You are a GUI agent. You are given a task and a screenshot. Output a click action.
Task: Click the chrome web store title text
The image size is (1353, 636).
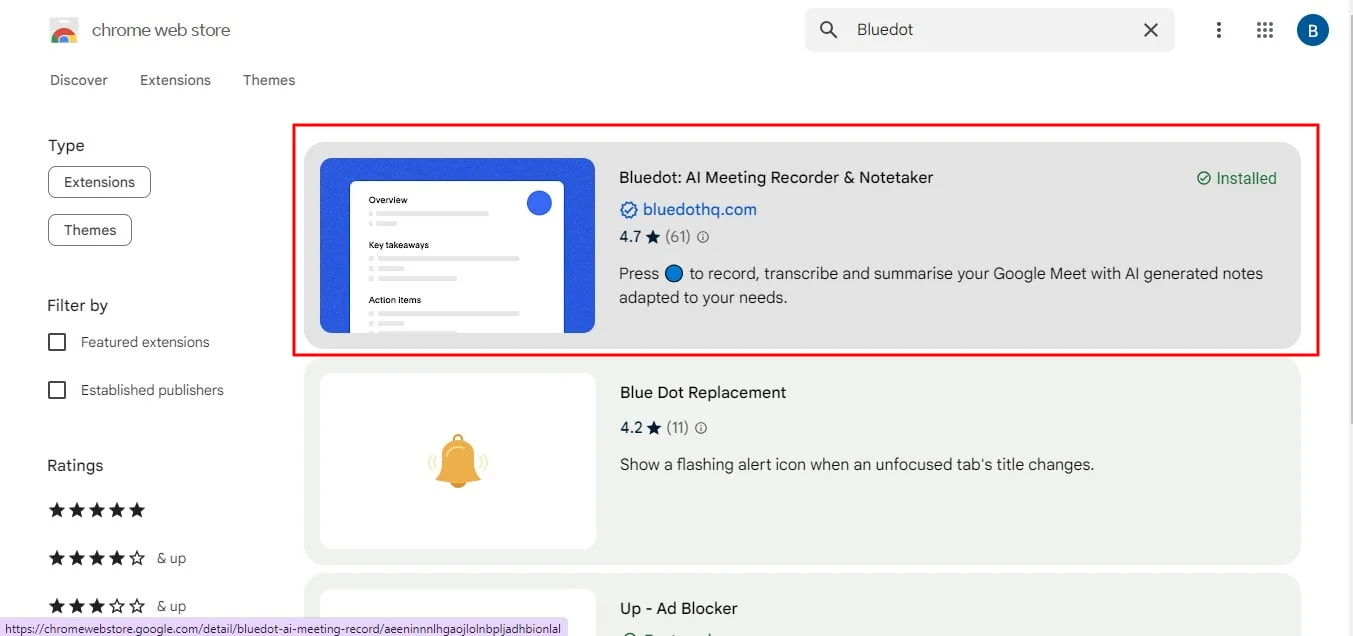pyautogui.click(x=161, y=30)
